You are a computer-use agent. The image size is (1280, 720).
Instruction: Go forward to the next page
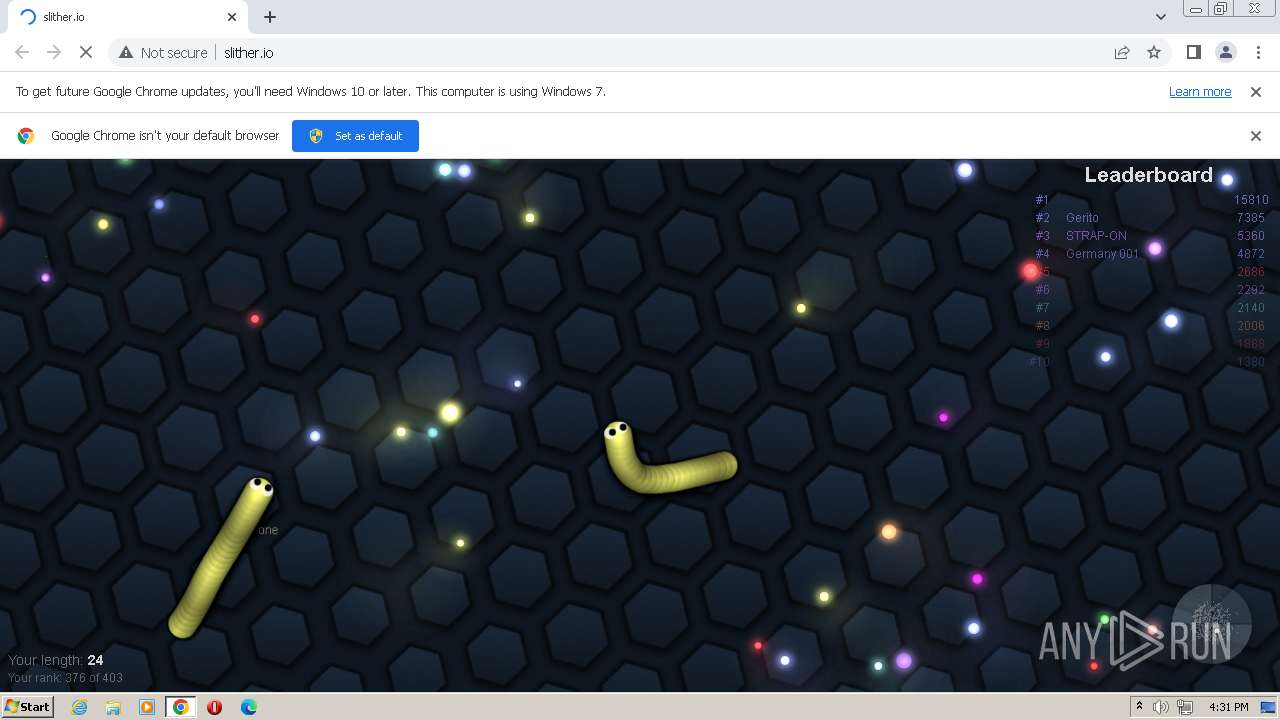[x=54, y=52]
